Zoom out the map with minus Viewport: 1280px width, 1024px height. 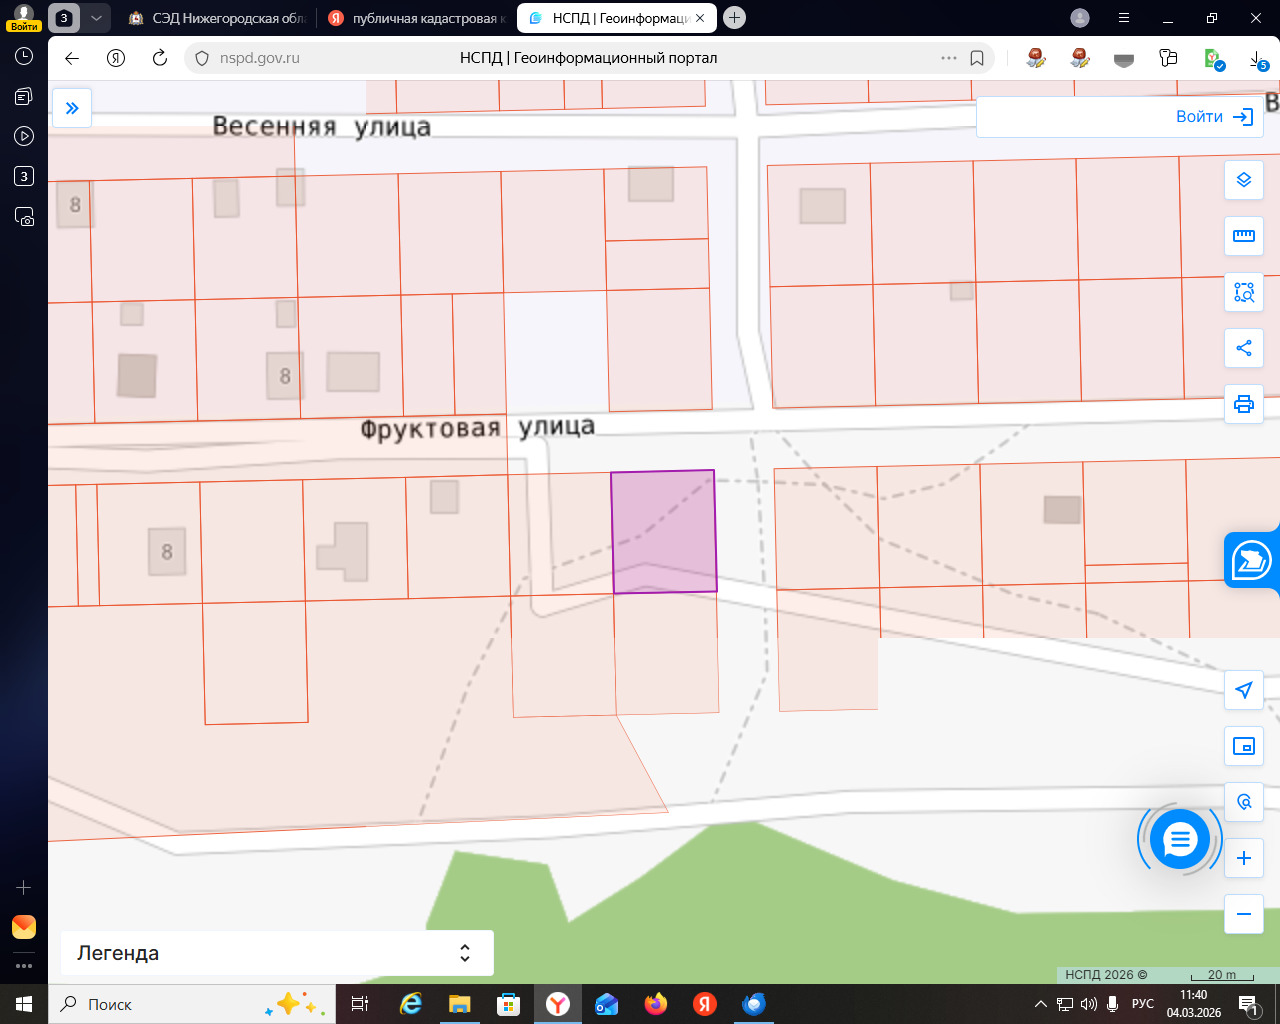click(x=1244, y=914)
